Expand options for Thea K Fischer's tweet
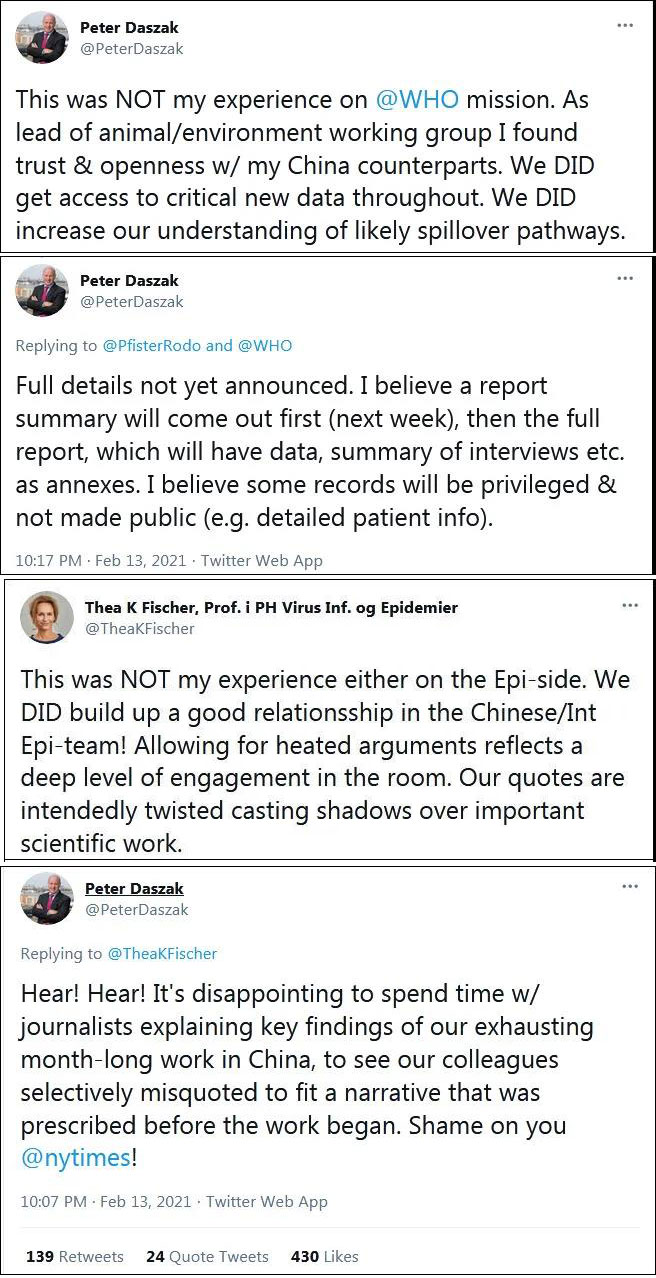This screenshot has height=1278, width=656. 629,606
